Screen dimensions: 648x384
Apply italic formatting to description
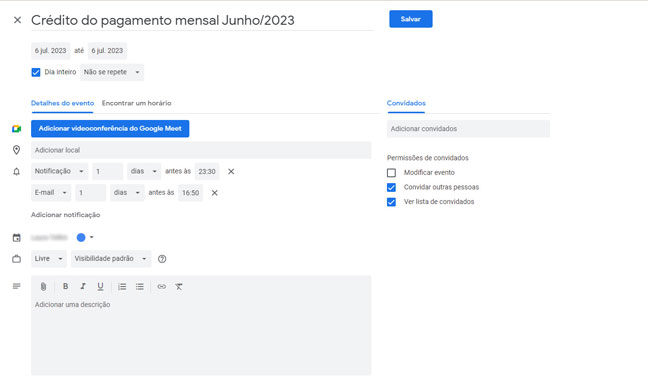pos(83,286)
